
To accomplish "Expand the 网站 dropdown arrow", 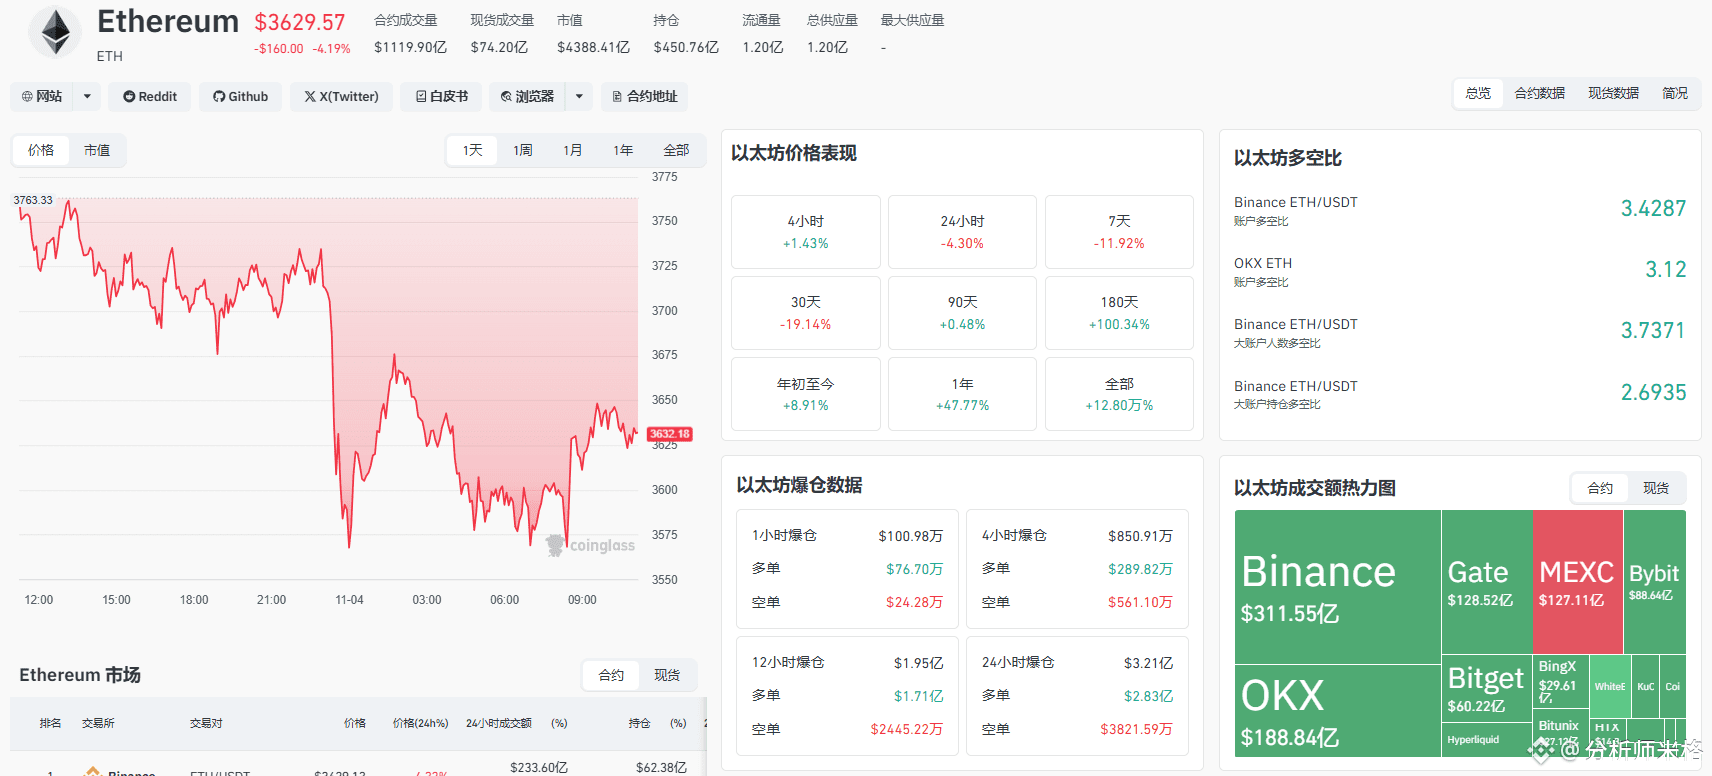I will coord(87,96).
